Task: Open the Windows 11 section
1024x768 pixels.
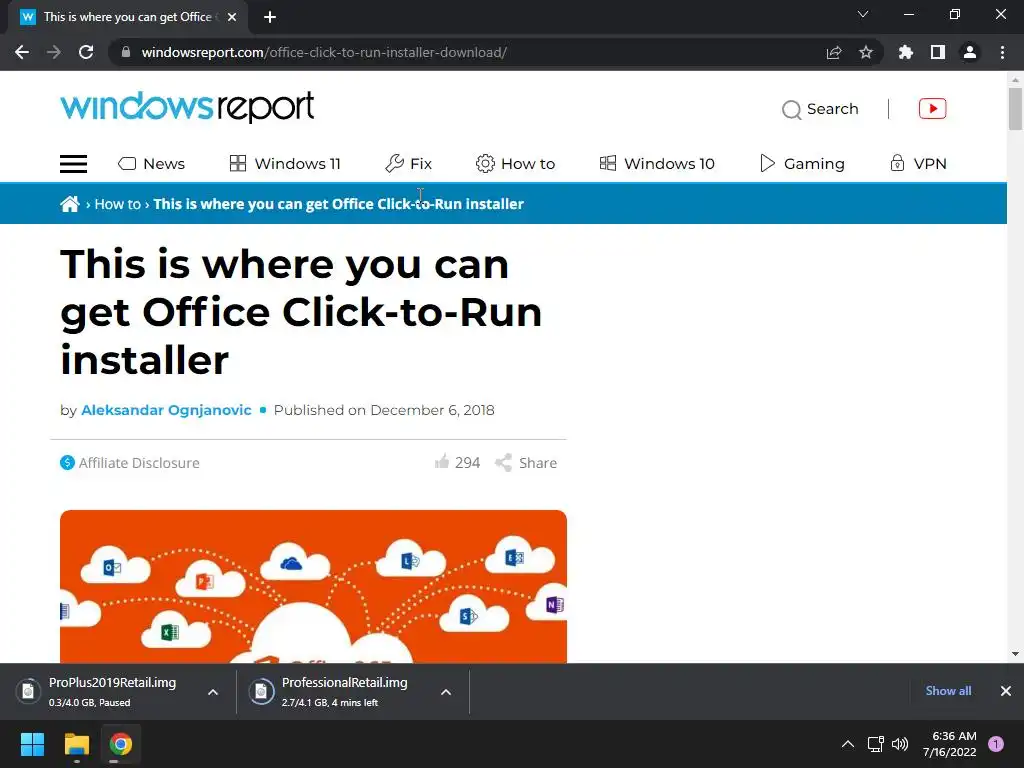Action: pos(285,164)
